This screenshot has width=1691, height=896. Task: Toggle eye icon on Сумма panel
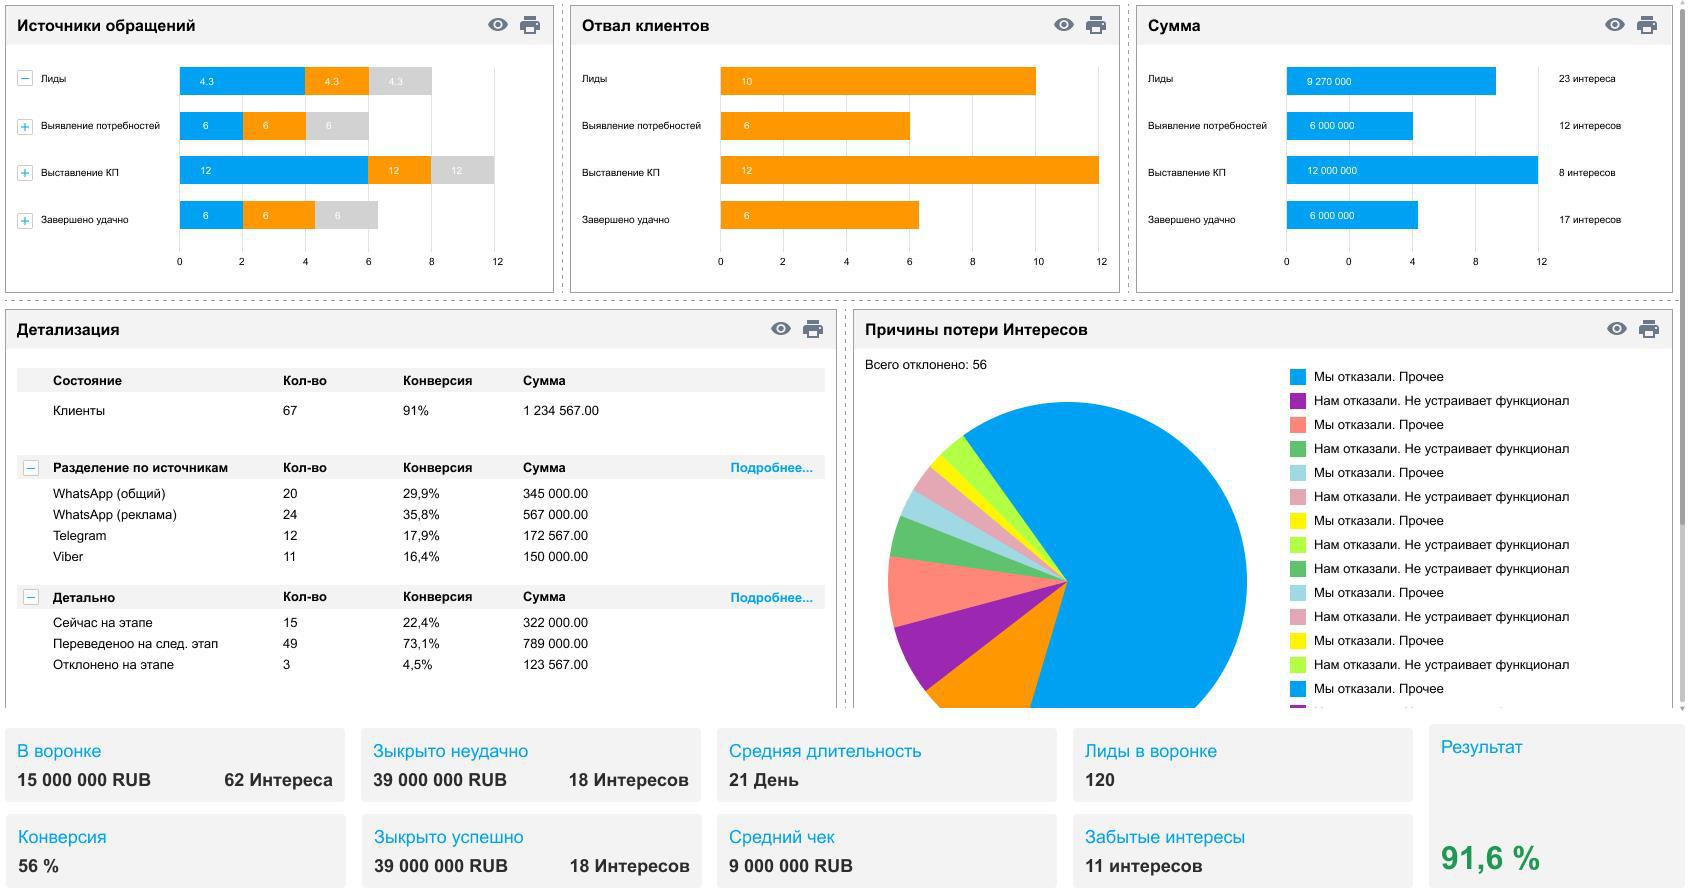pos(1615,25)
